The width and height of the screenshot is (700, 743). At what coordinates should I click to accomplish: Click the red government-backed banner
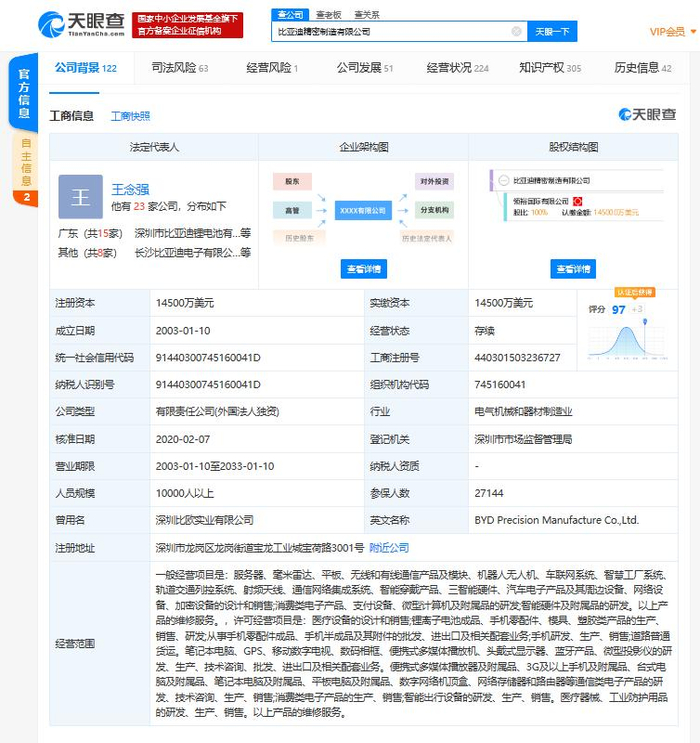coord(188,25)
